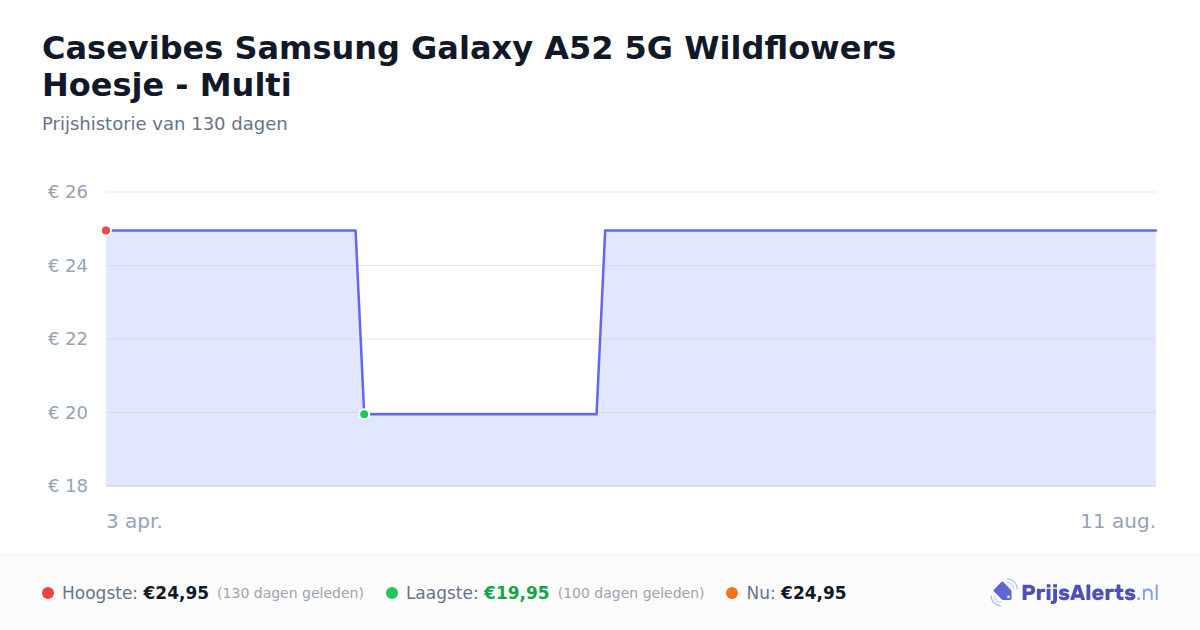Click the red Hoogste legend dot

pos(48,593)
